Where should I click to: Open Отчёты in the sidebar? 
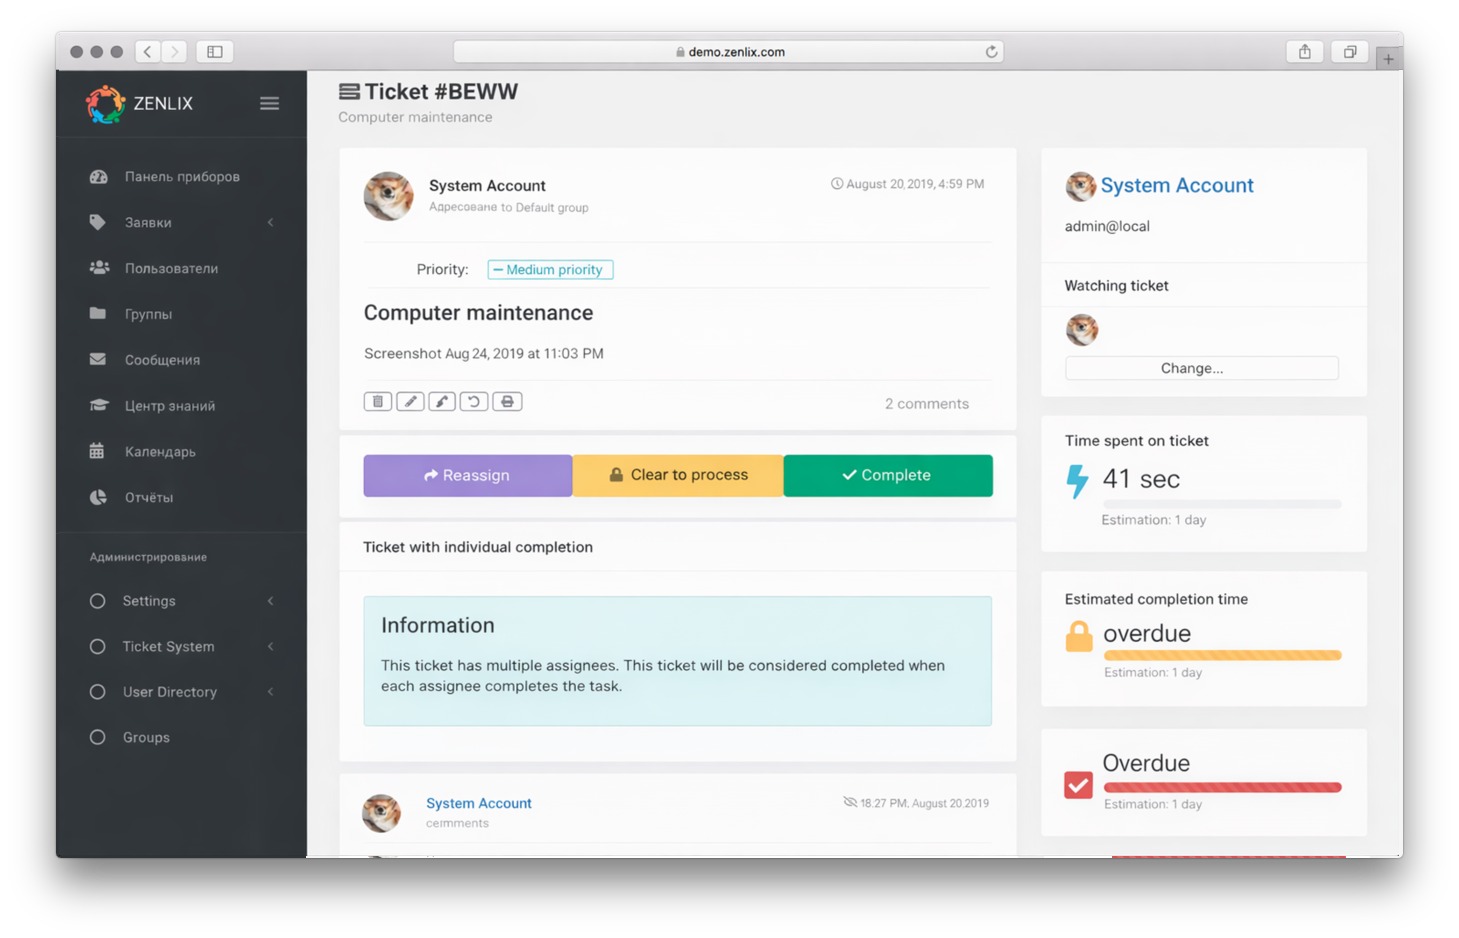tap(148, 498)
